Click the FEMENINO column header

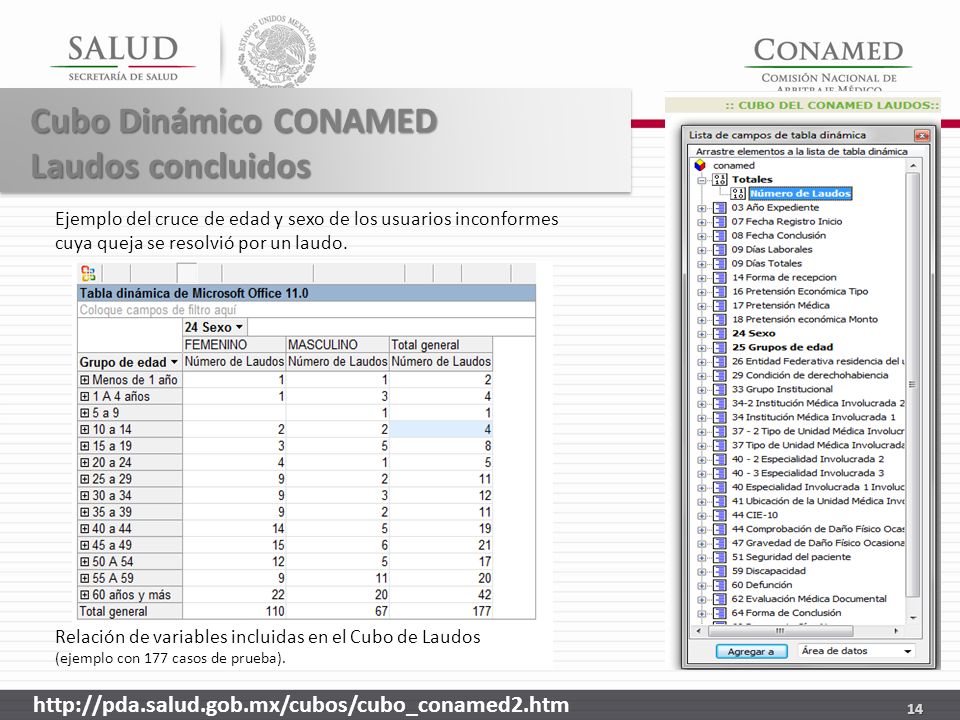[234, 345]
